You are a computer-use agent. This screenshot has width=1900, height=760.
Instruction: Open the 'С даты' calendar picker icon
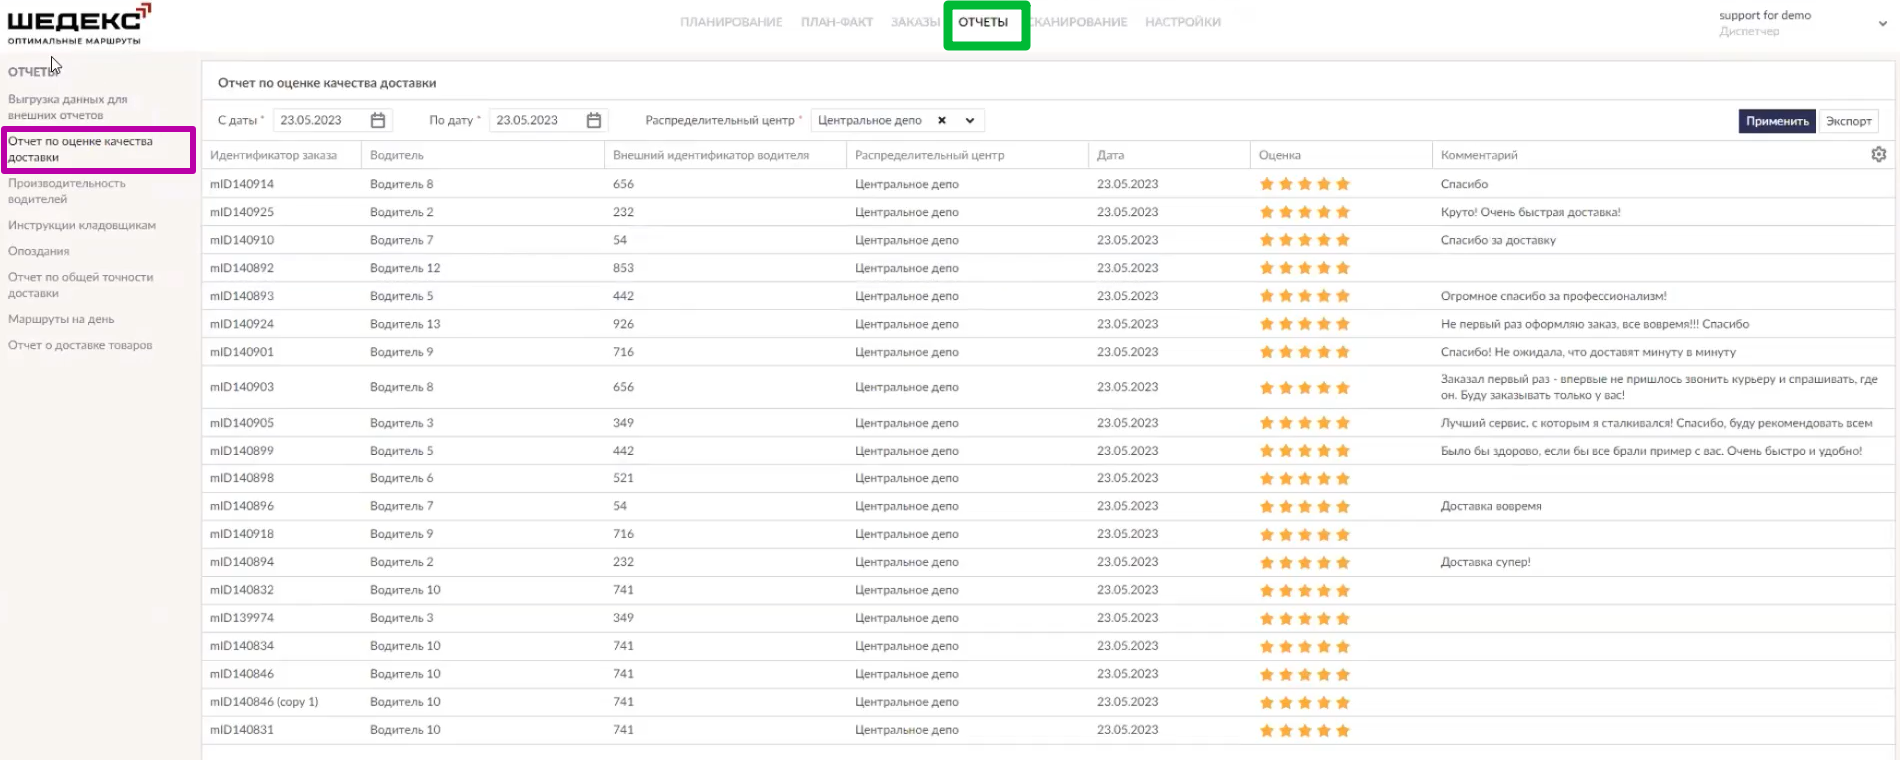click(x=378, y=120)
